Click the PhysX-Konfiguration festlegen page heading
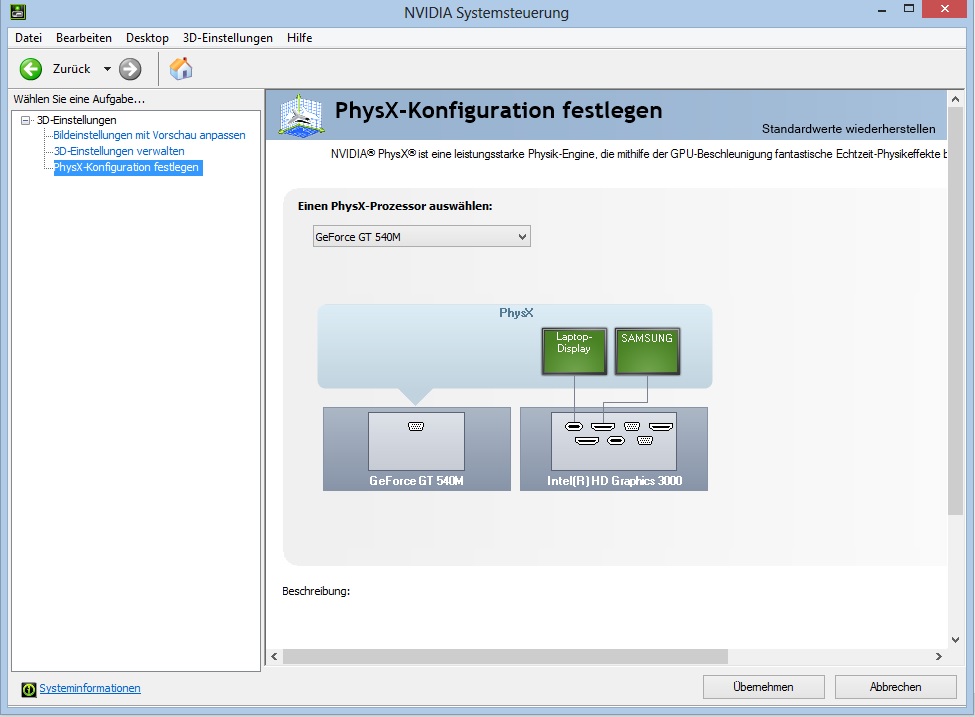This screenshot has height=717, width=975. coord(498,110)
